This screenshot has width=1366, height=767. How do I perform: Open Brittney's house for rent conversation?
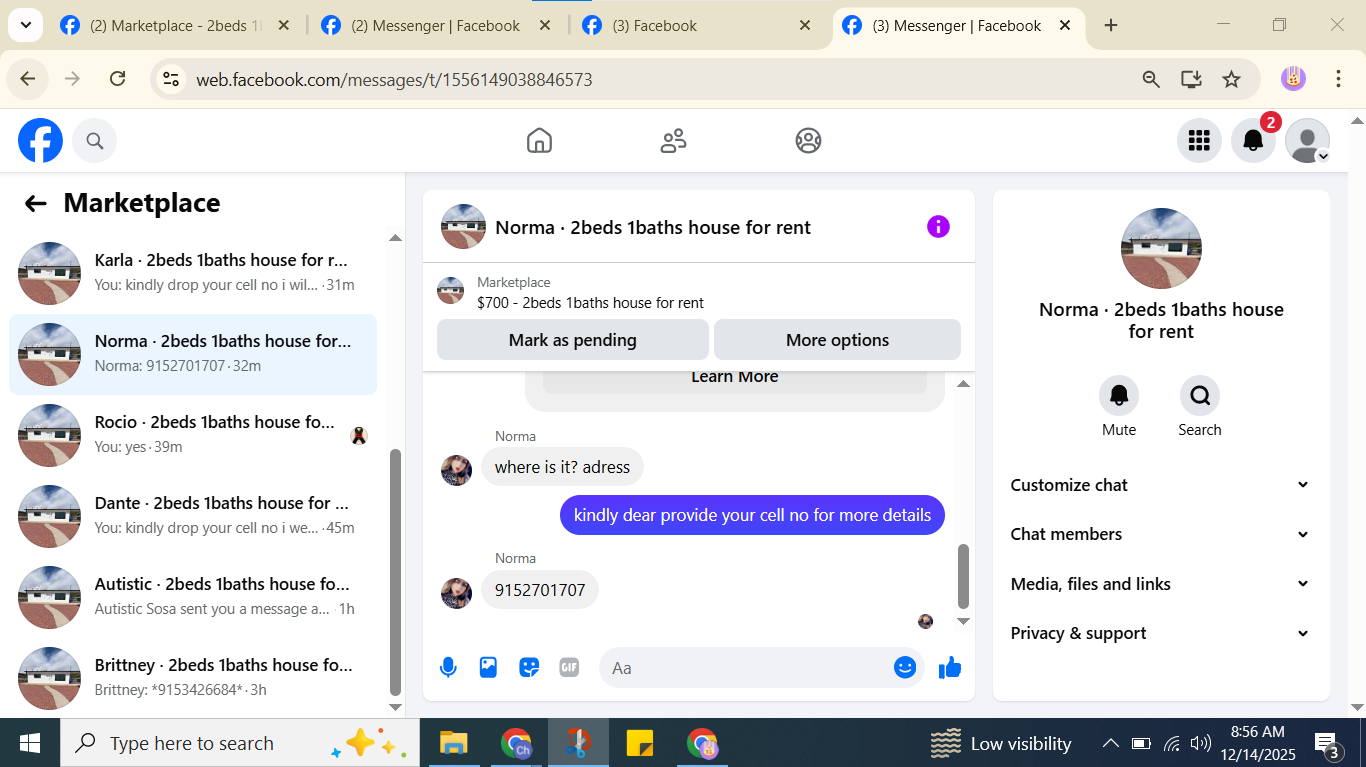[x=193, y=678]
